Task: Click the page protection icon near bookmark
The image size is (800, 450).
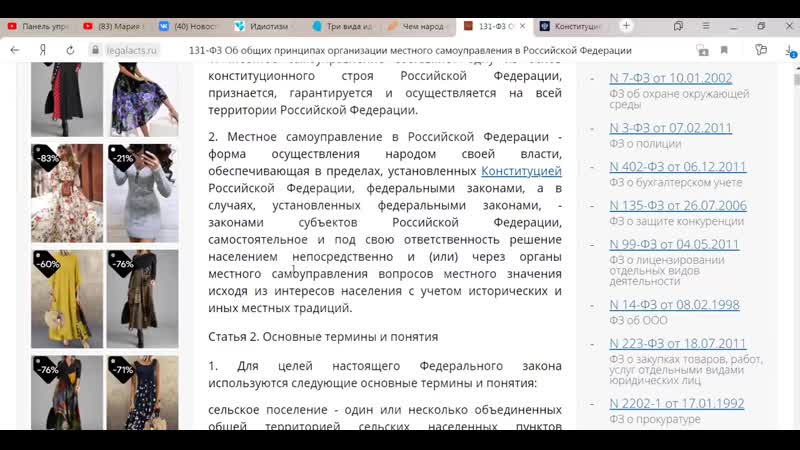Action: 703,50
